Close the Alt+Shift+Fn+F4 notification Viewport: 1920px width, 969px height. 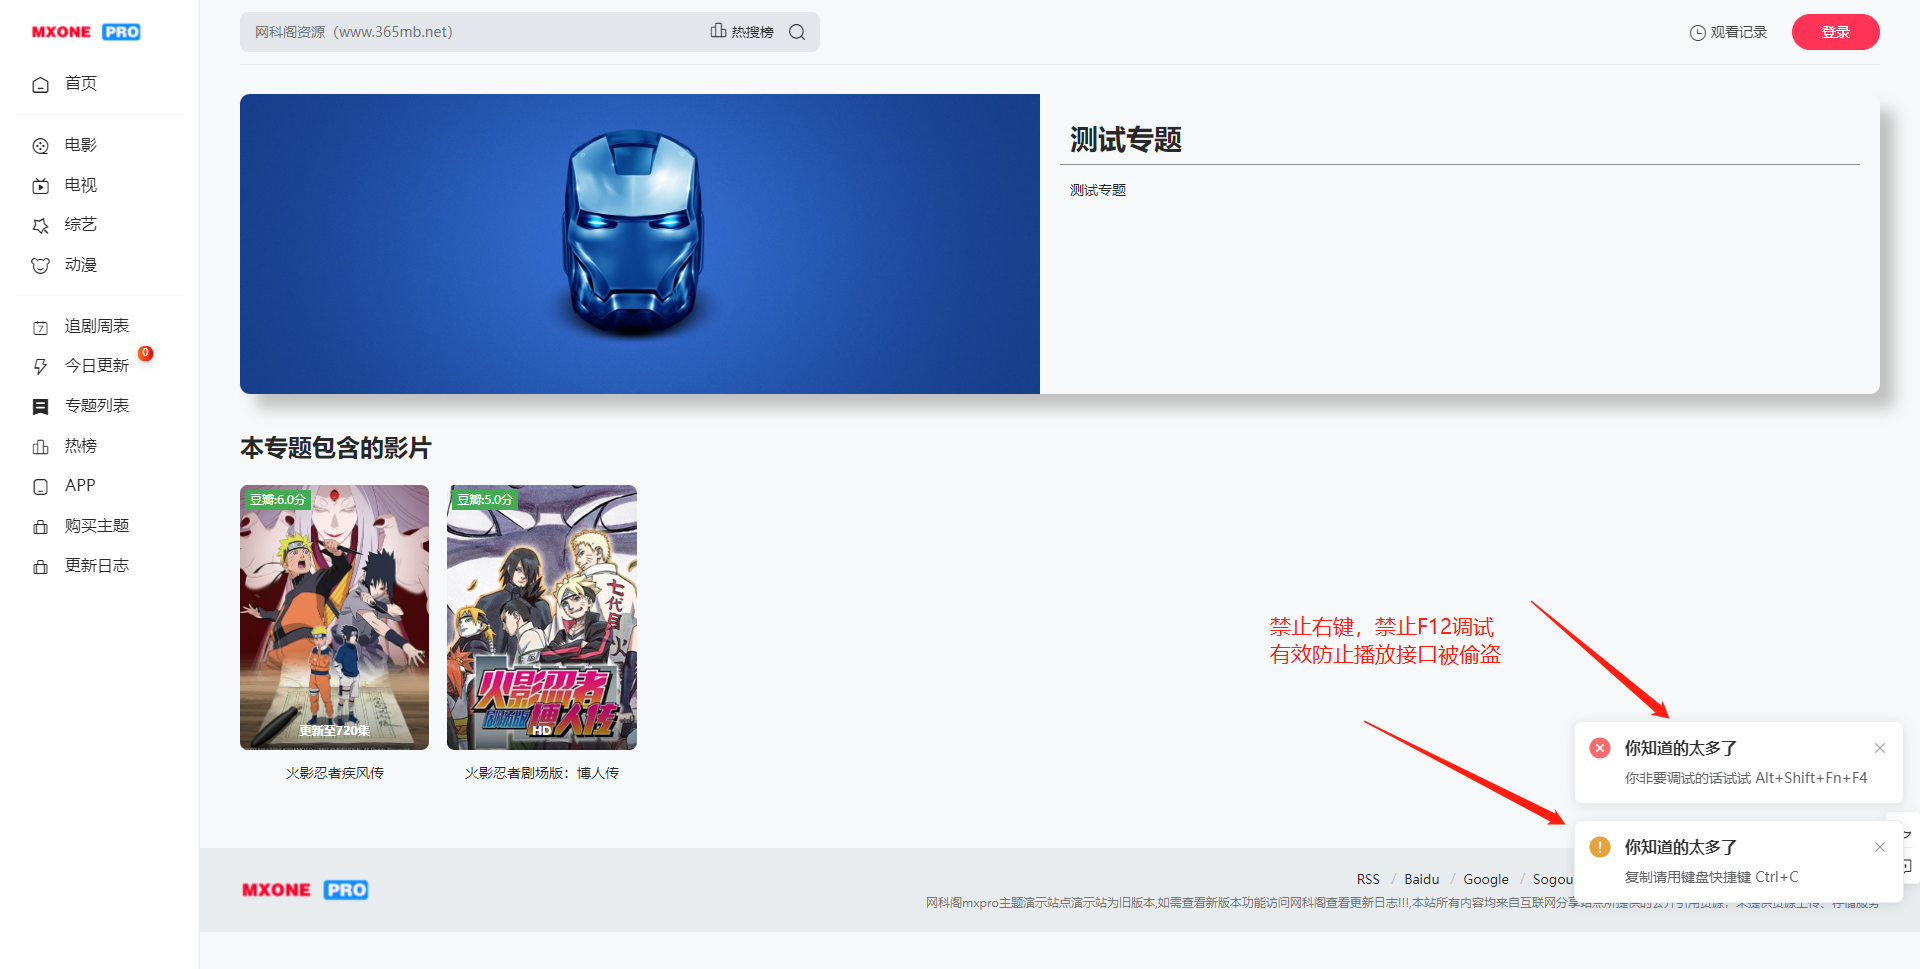pos(1880,748)
